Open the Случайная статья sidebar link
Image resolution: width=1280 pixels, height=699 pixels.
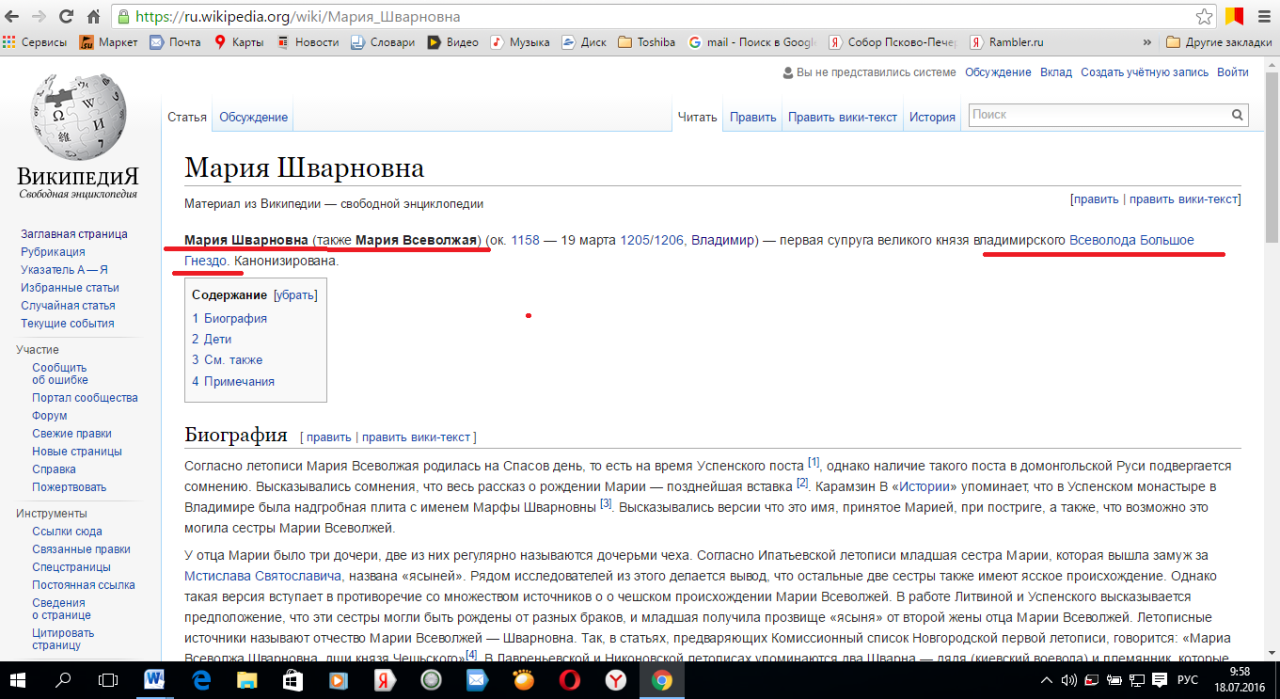[x=68, y=306]
